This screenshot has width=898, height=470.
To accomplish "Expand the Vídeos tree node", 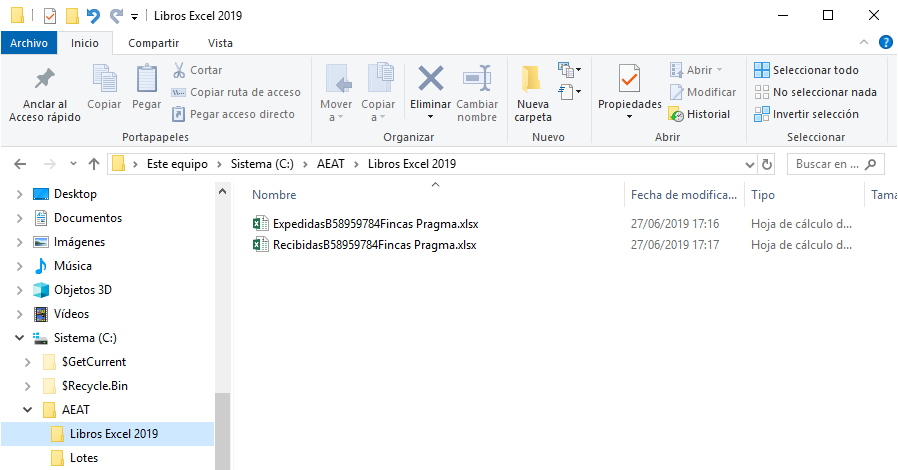I will point(19,314).
